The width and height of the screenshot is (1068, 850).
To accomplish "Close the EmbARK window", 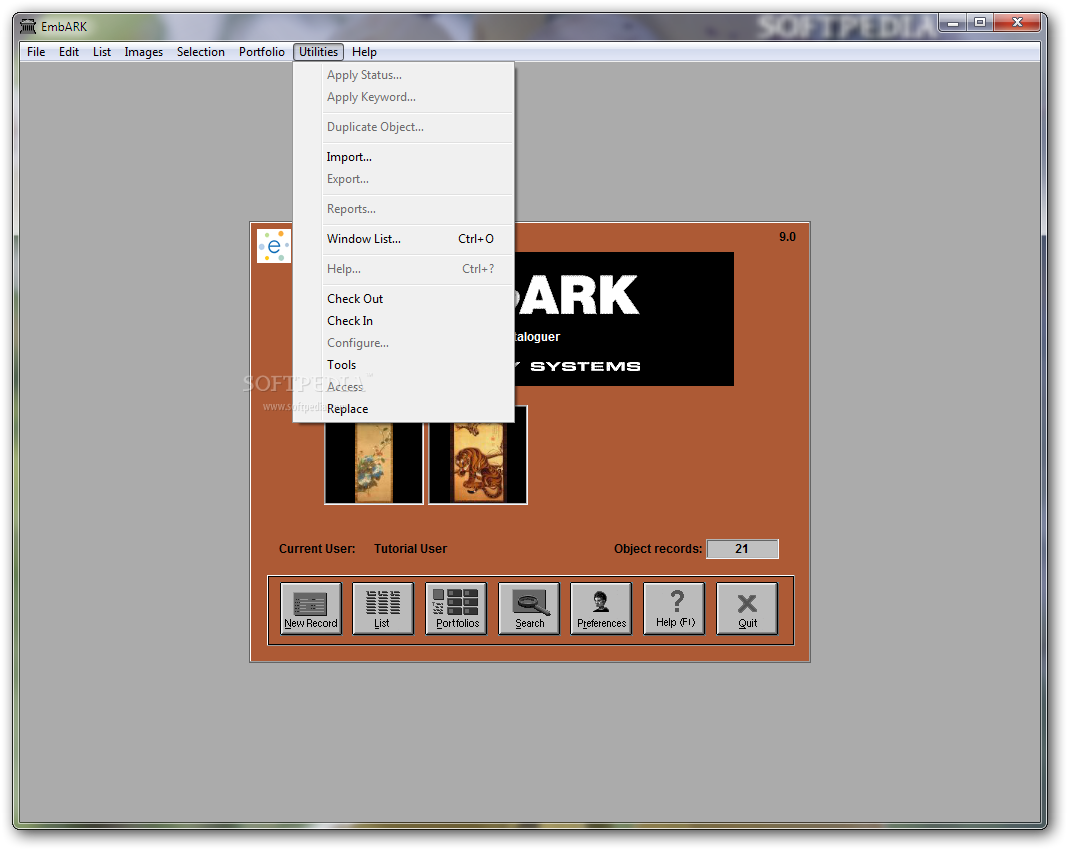I will (x=1017, y=23).
